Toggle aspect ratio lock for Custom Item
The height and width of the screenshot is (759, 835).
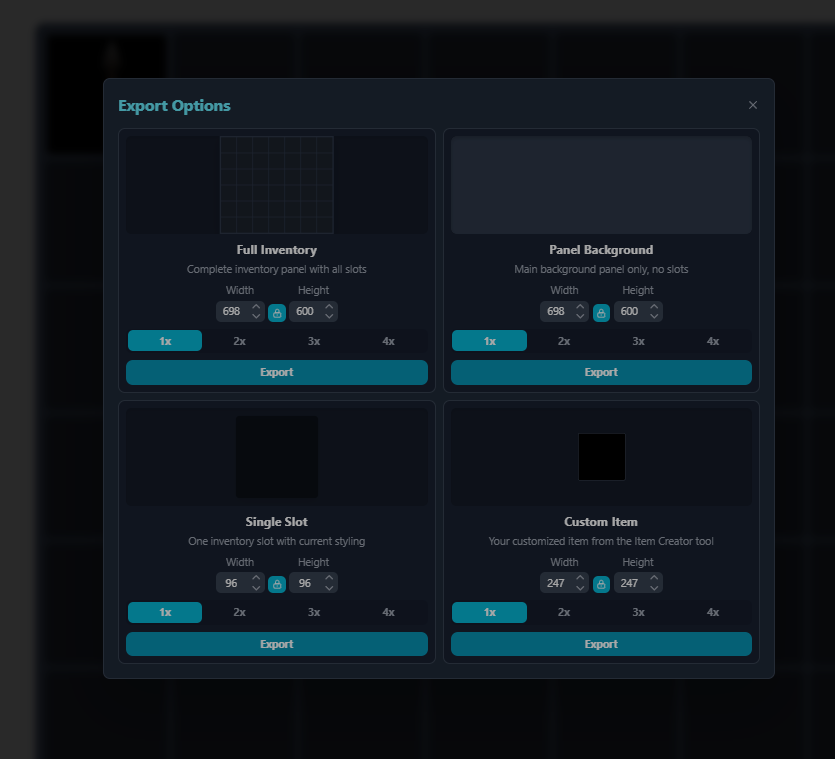(601, 584)
